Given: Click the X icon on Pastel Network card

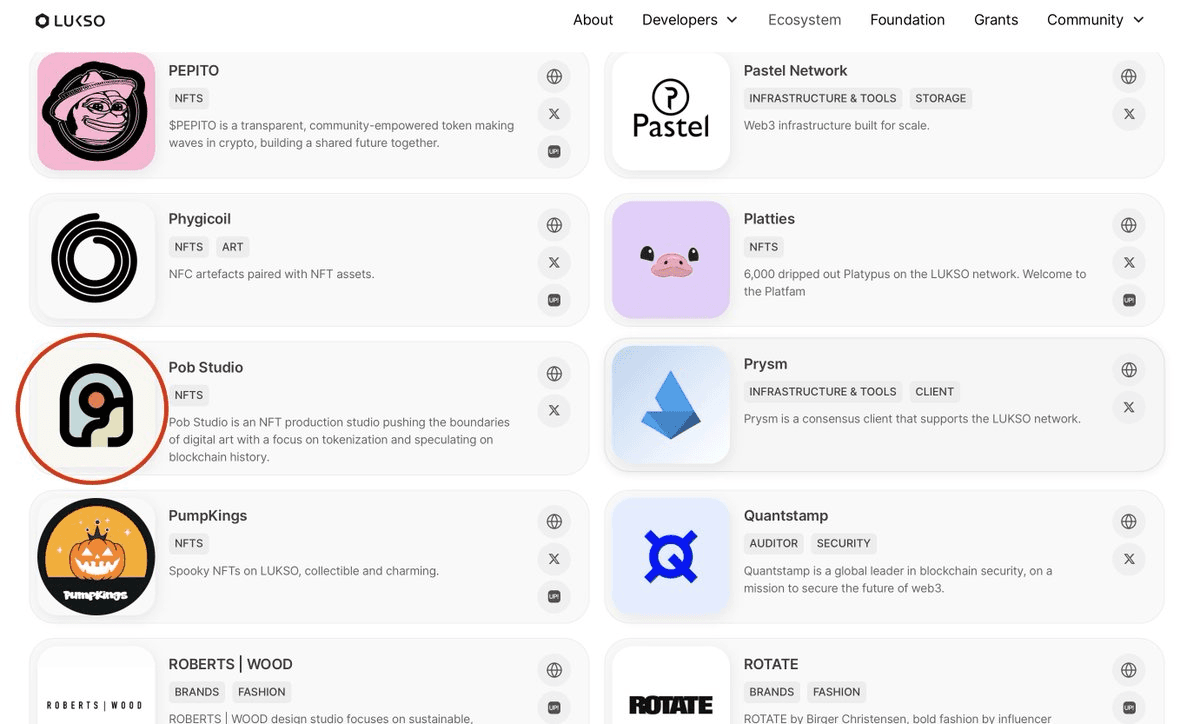Looking at the screenshot, I should click(1129, 114).
